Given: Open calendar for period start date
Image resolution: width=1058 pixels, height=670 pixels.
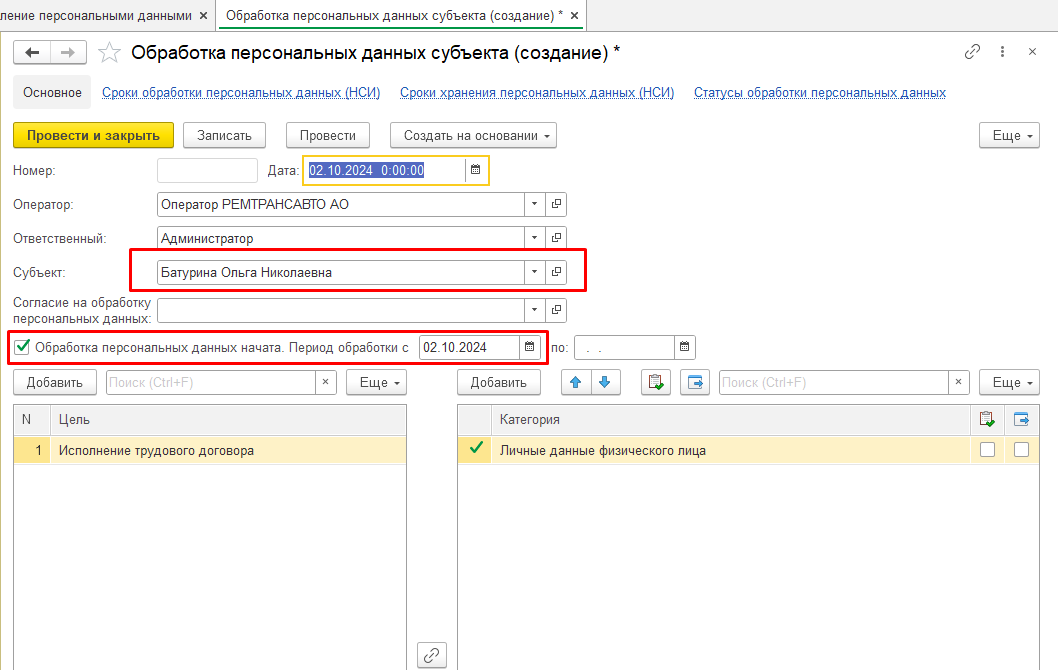Looking at the screenshot, I should pyautogui.click(x=529, y=347).
